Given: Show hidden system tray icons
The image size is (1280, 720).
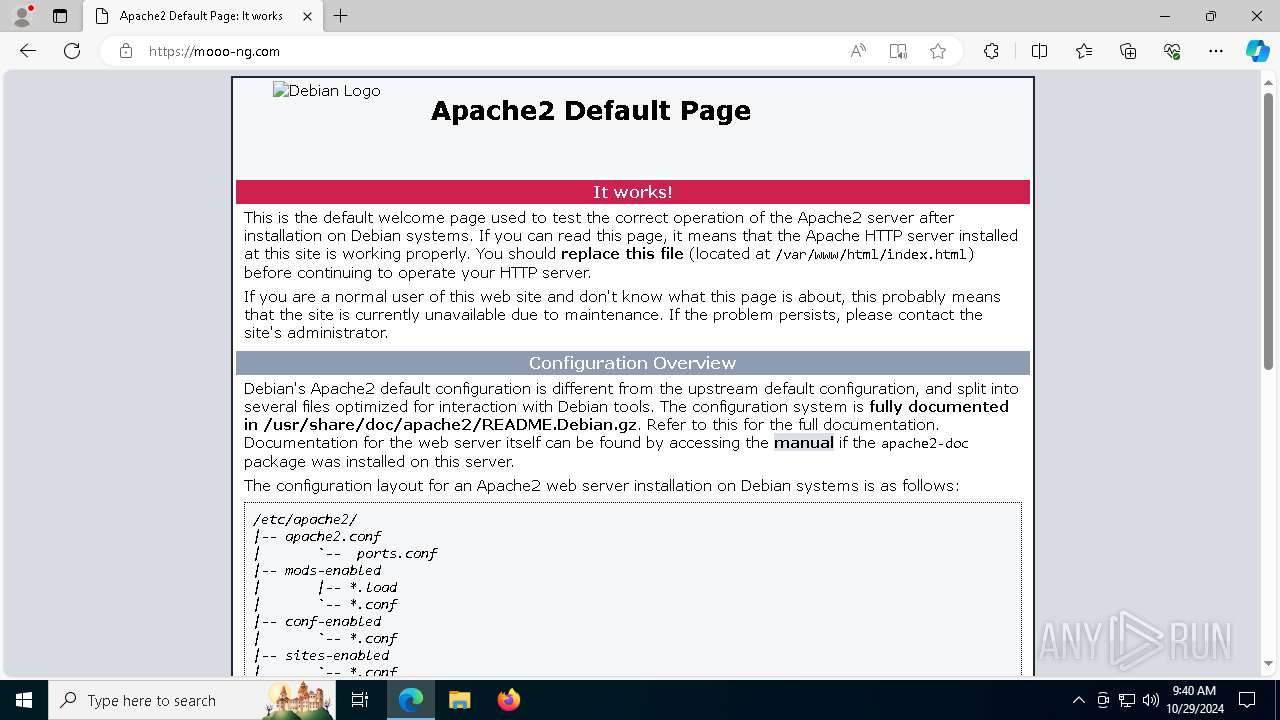Looking at the screenshot, I should [1078, 700].
